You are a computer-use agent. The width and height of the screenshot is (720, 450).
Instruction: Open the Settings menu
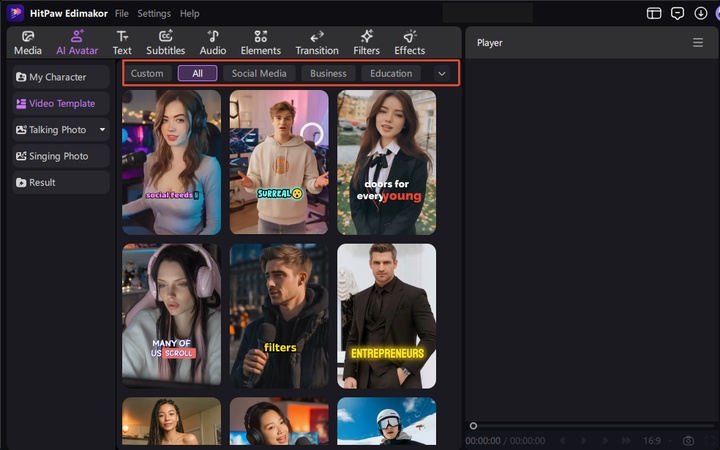coord(154,13)
